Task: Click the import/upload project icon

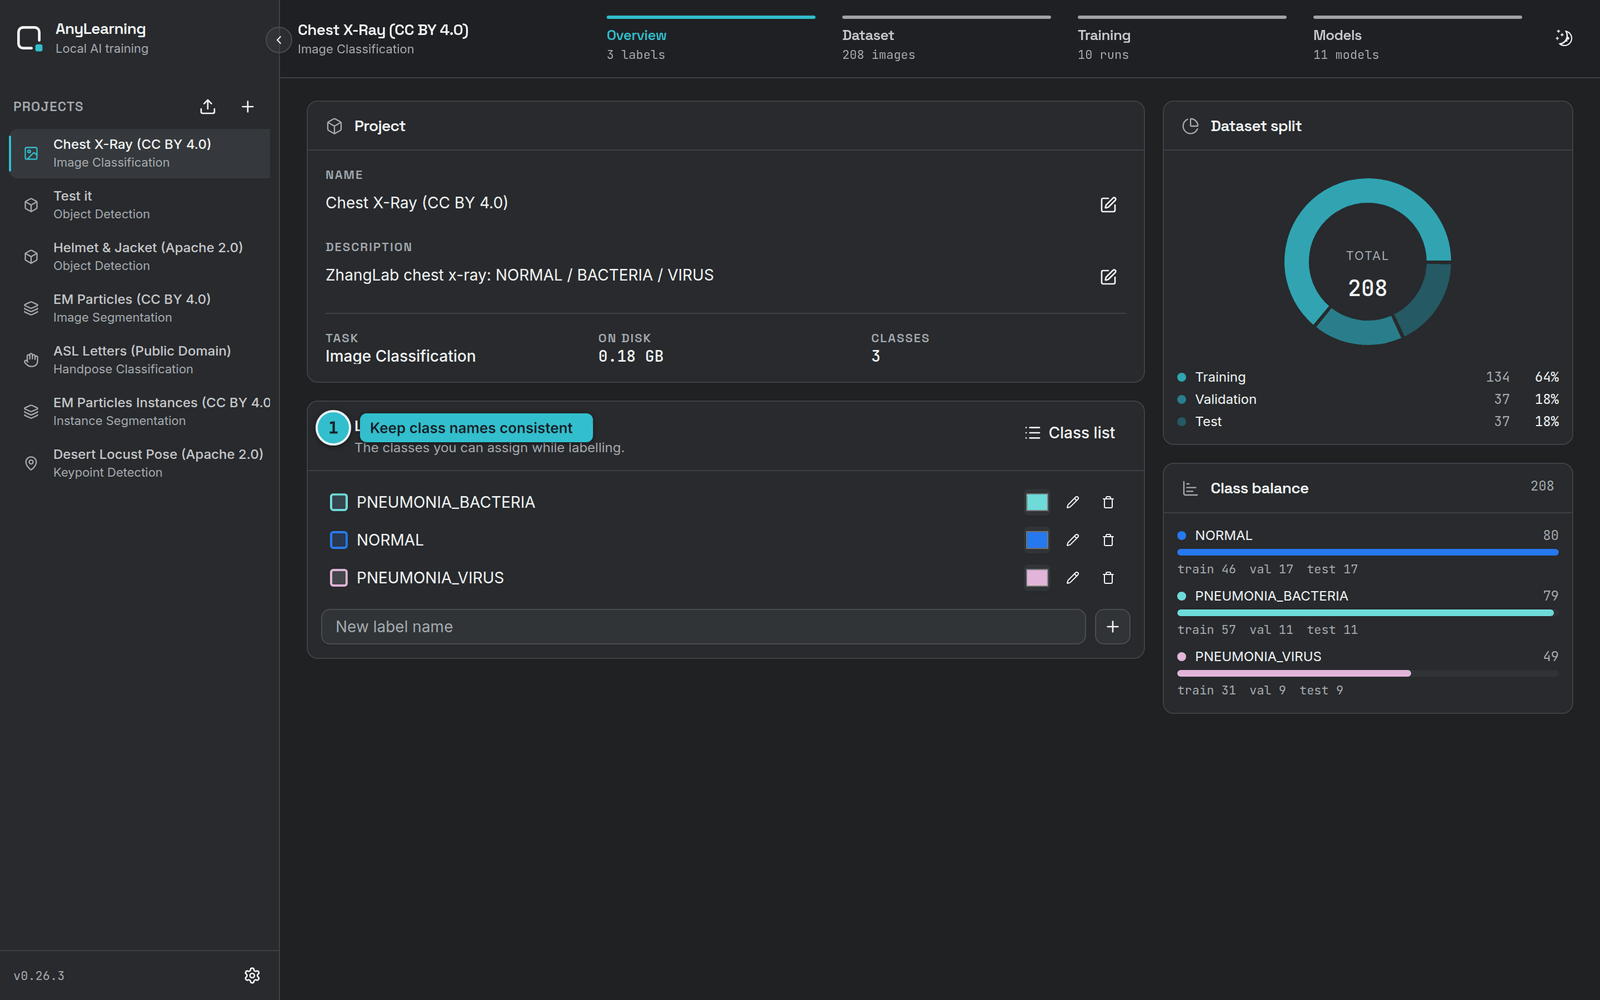Action: click(x=208, y=107)
